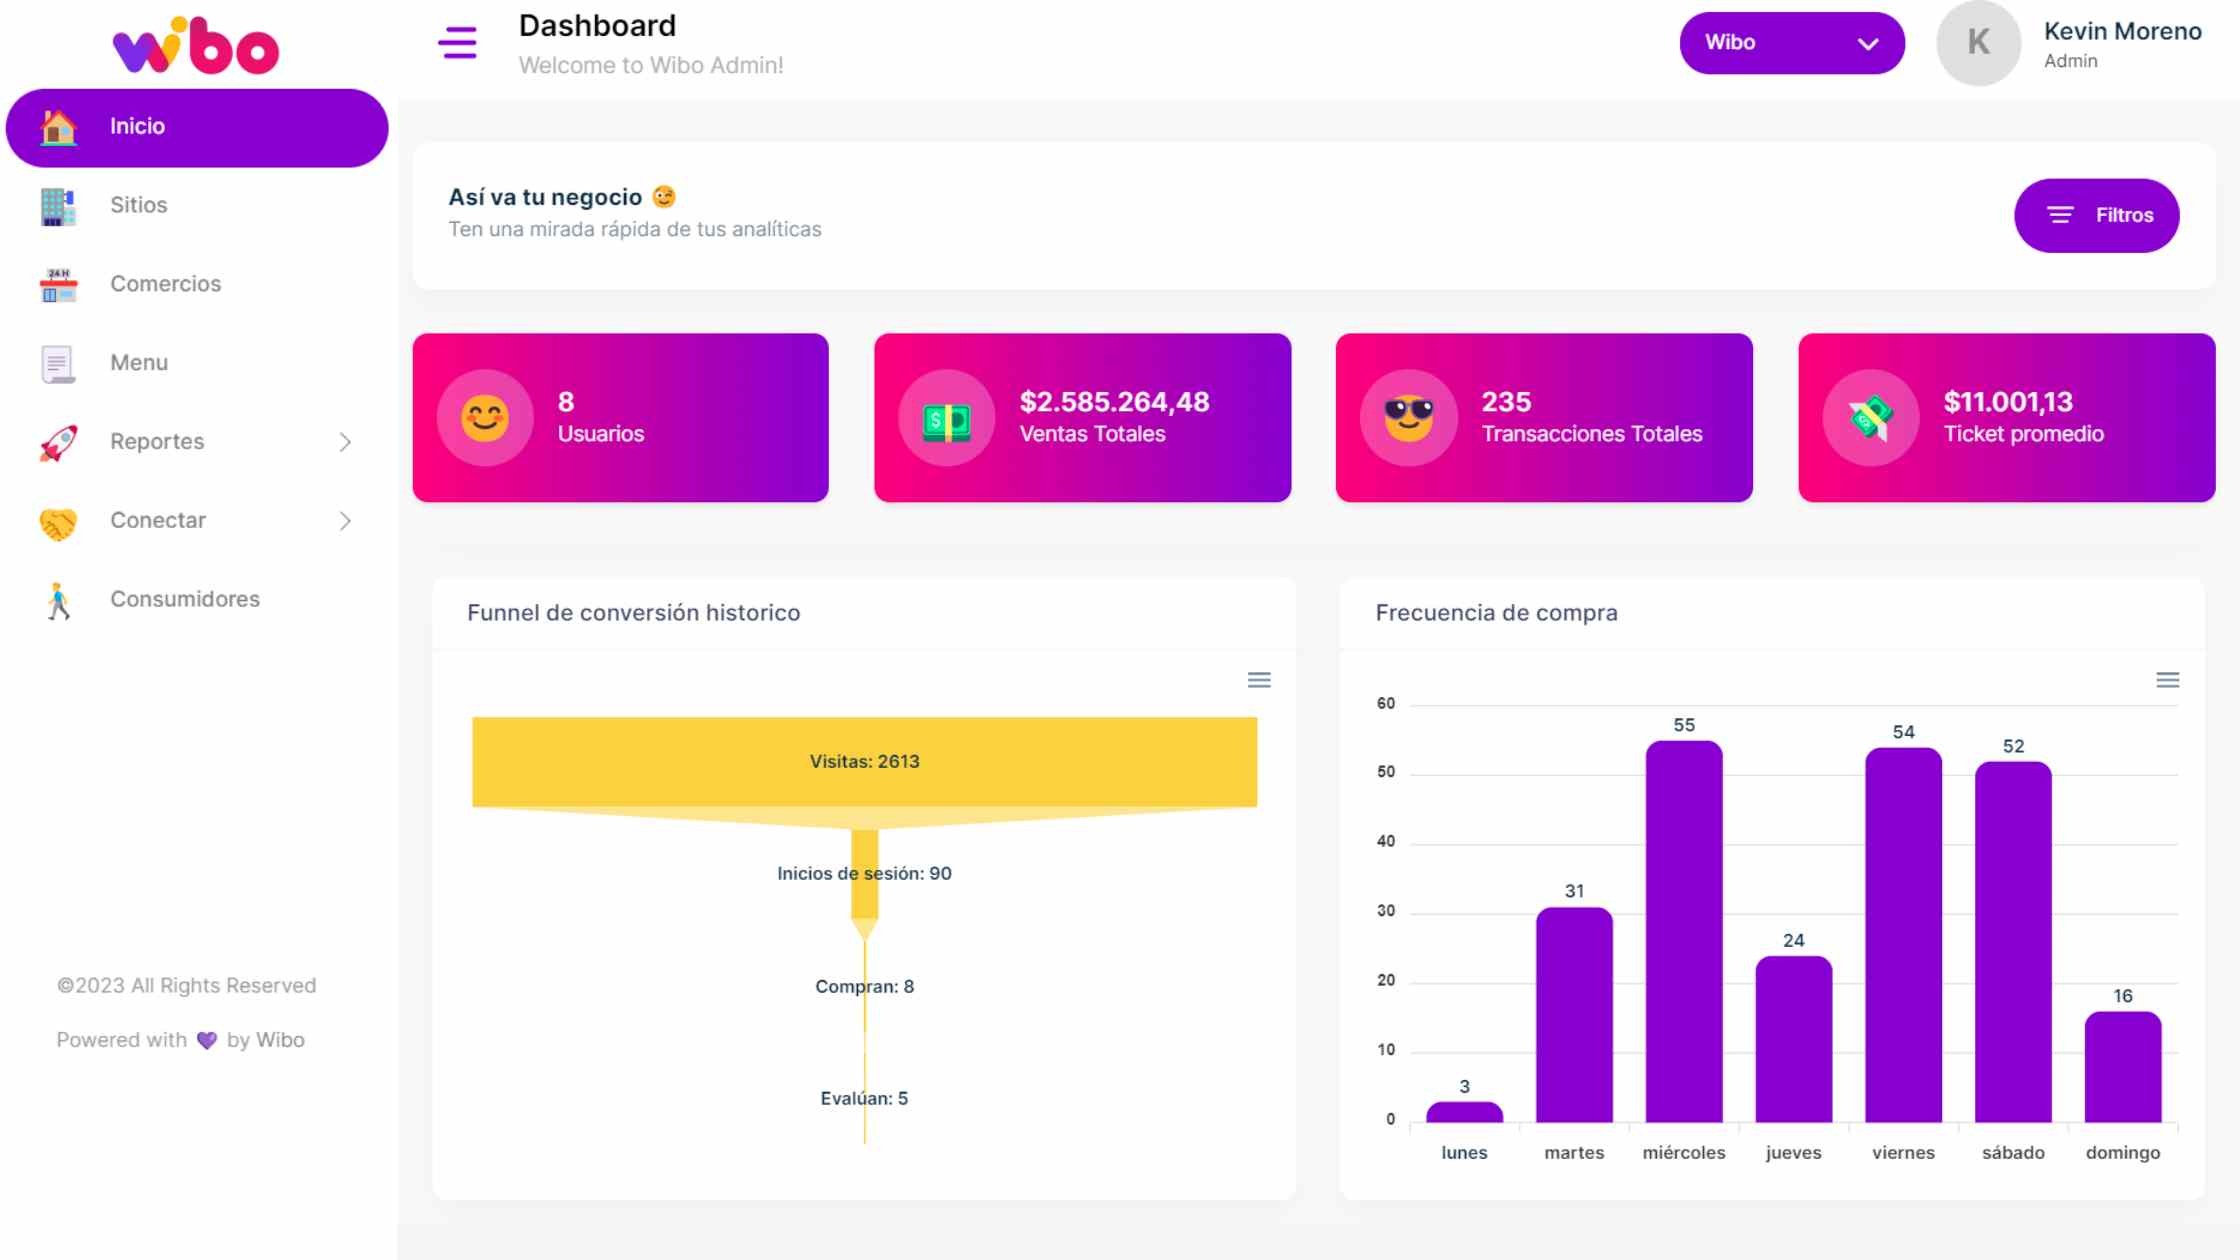Screen dimensions: 2240x1260
Task: Click the Consumidores sidebar icon
Action: (58, 598)
